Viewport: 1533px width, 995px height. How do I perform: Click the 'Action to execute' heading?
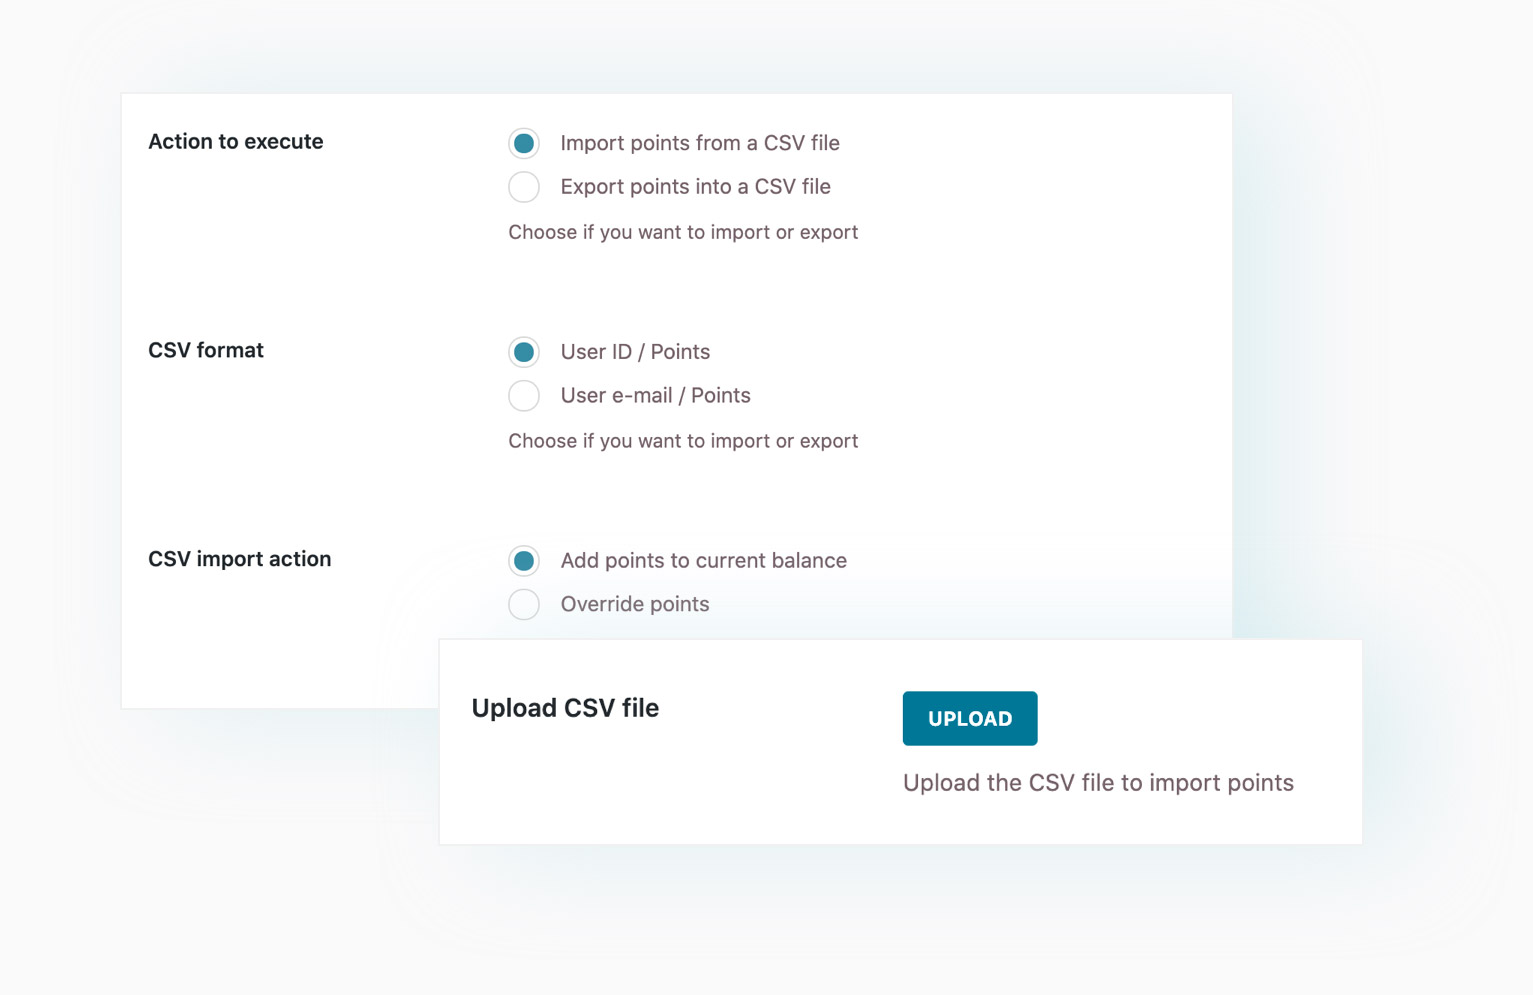click(x=236, y=142)
